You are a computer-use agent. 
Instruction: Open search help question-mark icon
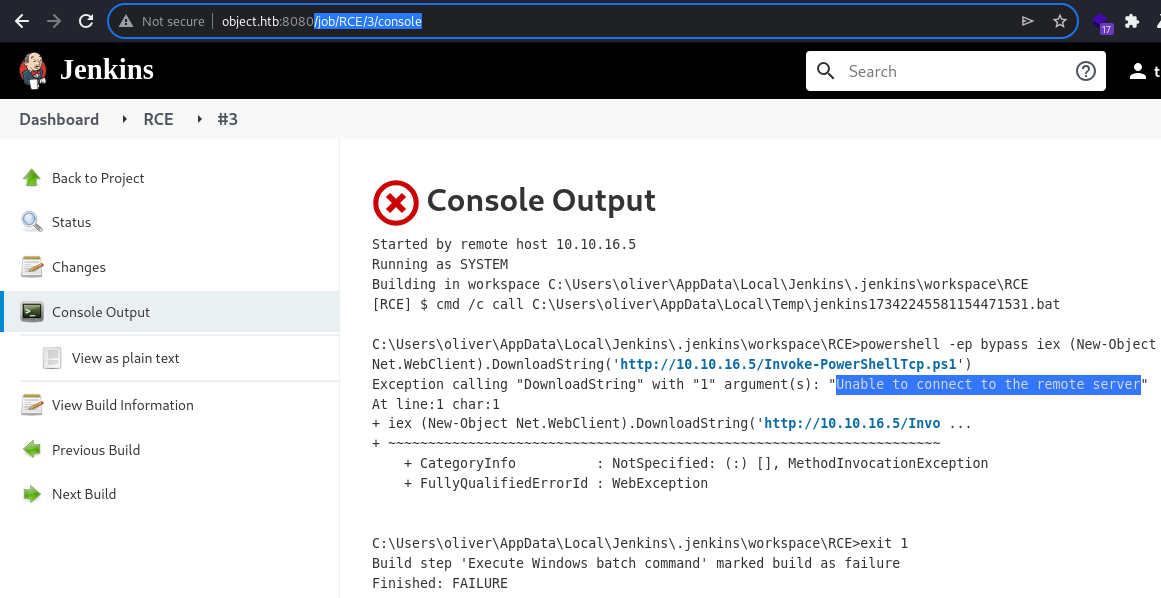point(1085,71)
